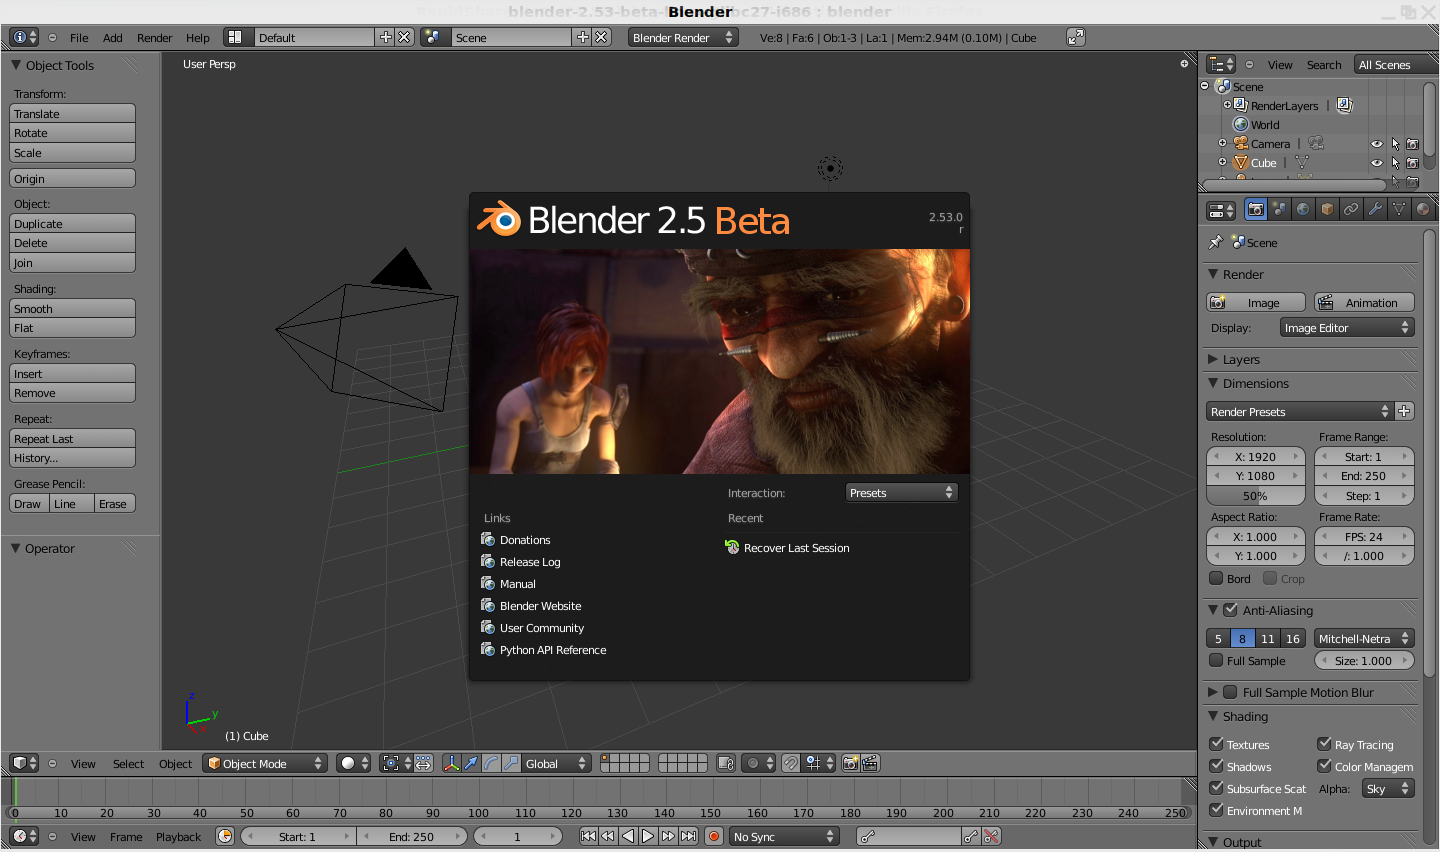
Task: Toggle Camera visibility eye in outliner
Action: click(x=1377, y=144)
